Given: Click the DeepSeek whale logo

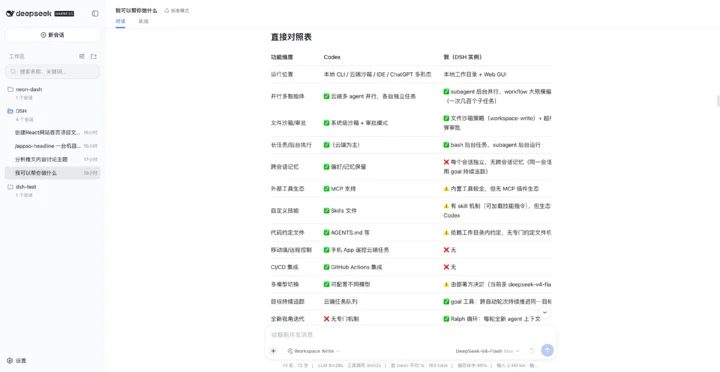Looking at the screenshot, I should click(10, 14).
